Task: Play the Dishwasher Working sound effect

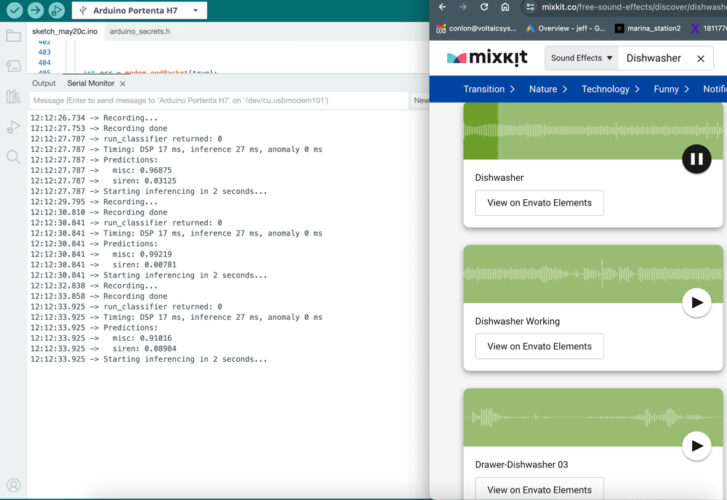Action: (696, 302)
